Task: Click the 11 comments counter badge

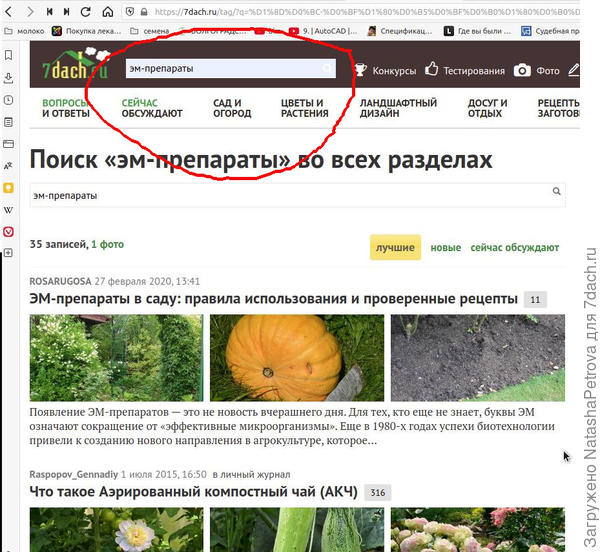Action: point(535,300)
